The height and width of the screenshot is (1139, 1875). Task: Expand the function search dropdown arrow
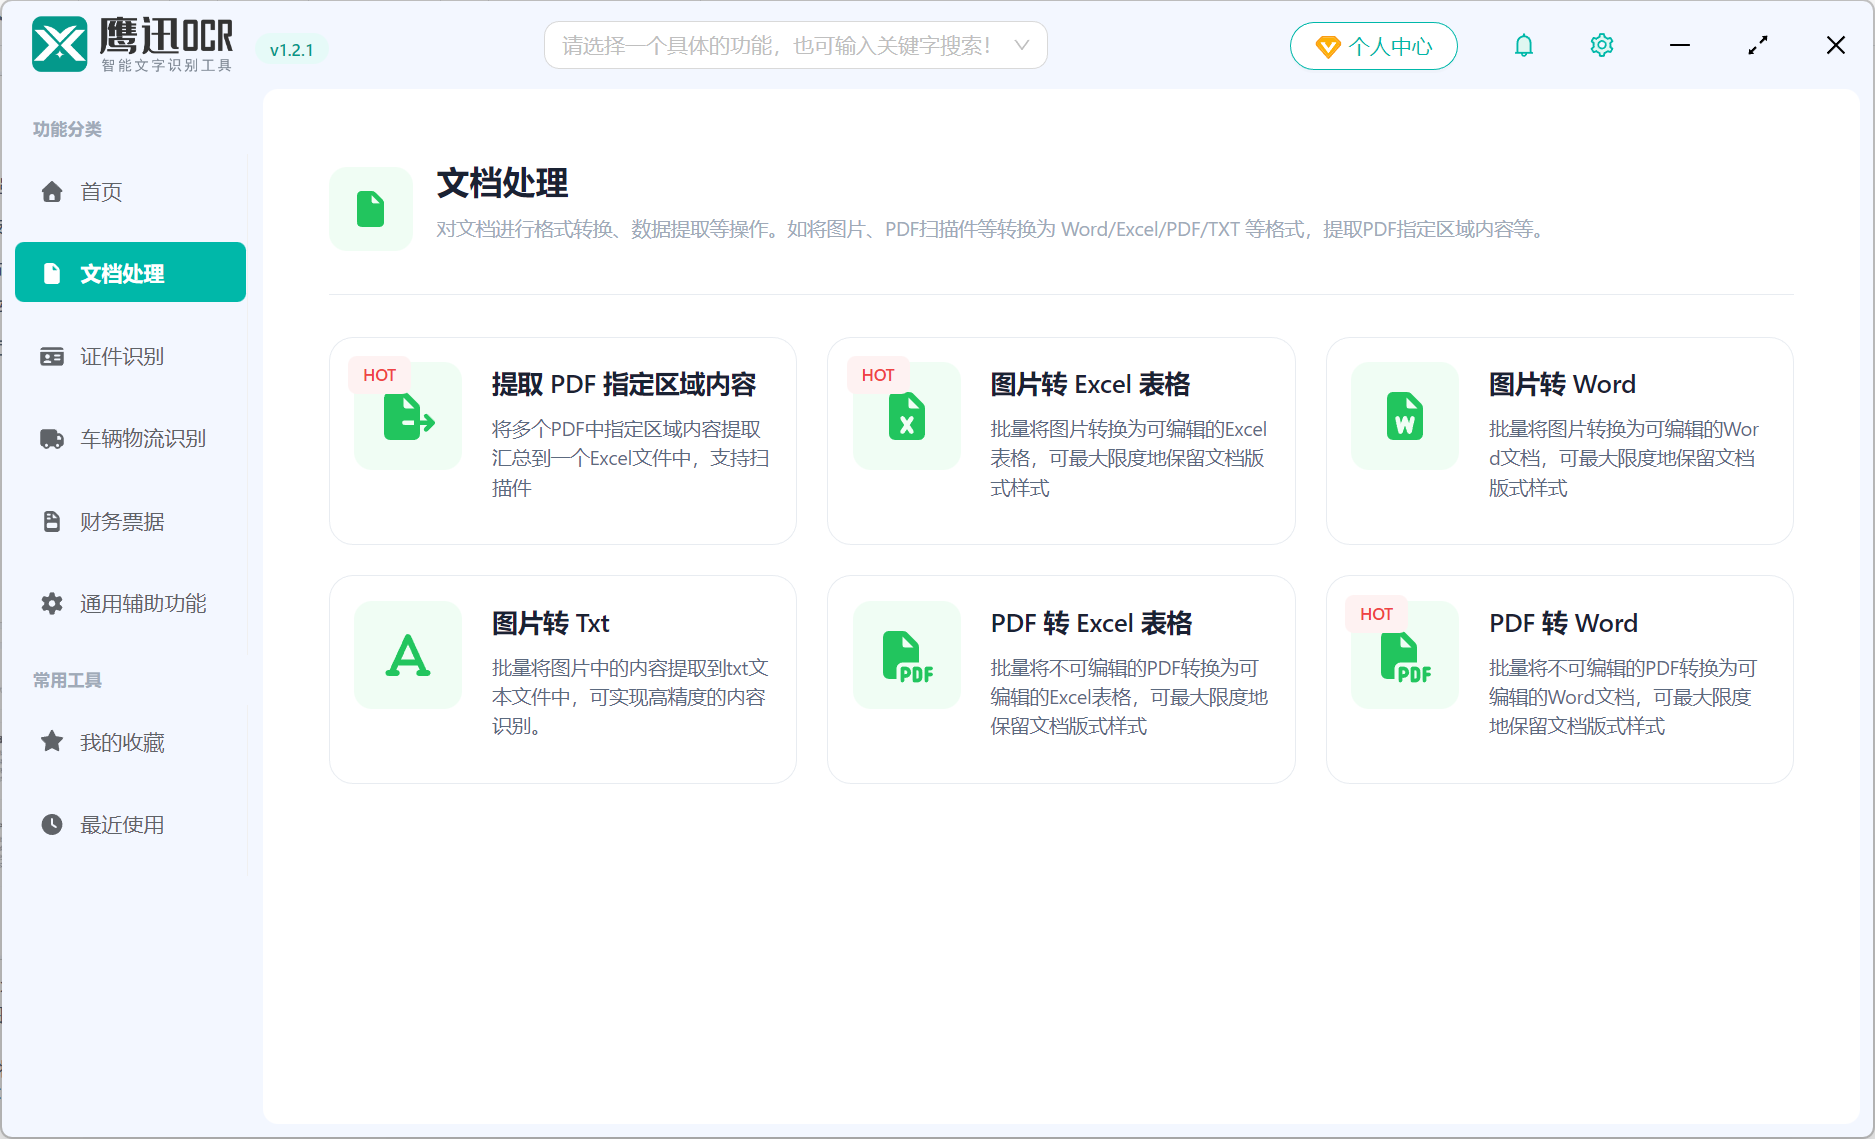coord(1021,45)
